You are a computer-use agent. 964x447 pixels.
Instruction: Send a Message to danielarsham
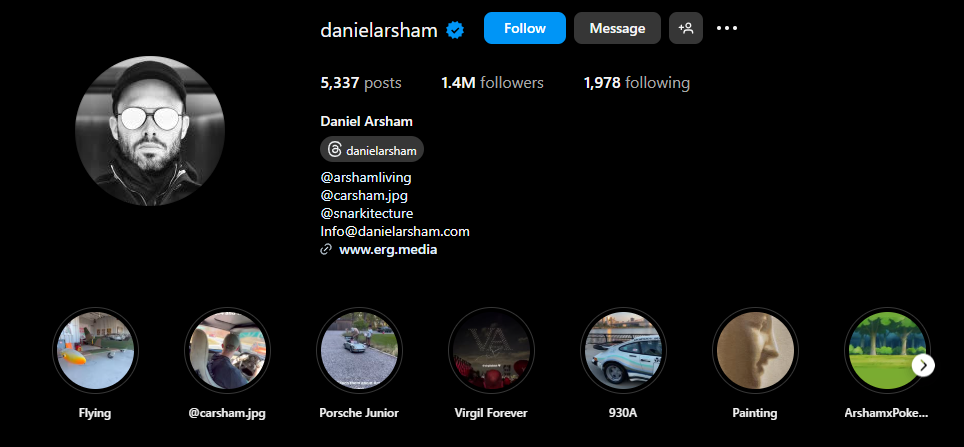(x=617, y=28)
